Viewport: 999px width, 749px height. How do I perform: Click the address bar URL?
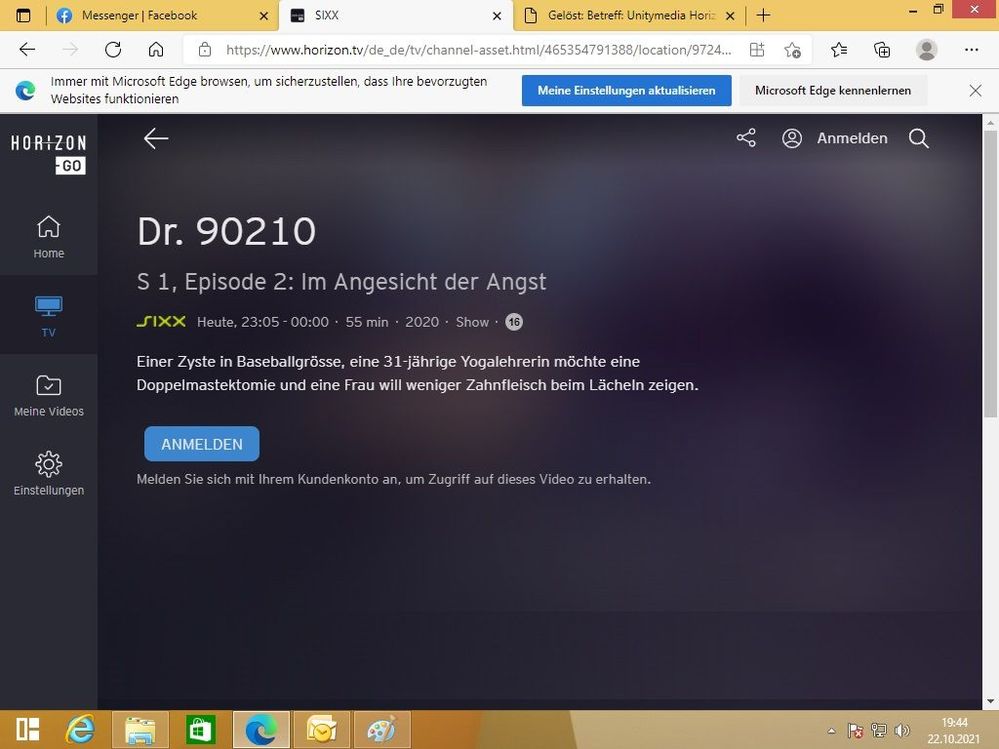coord(478,50)
